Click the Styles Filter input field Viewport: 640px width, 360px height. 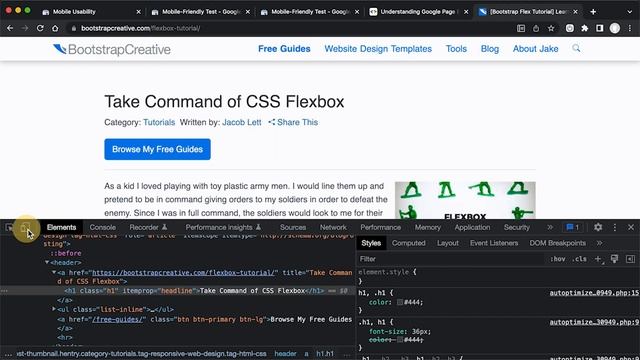pyautogui.click(x=451, y=259)
